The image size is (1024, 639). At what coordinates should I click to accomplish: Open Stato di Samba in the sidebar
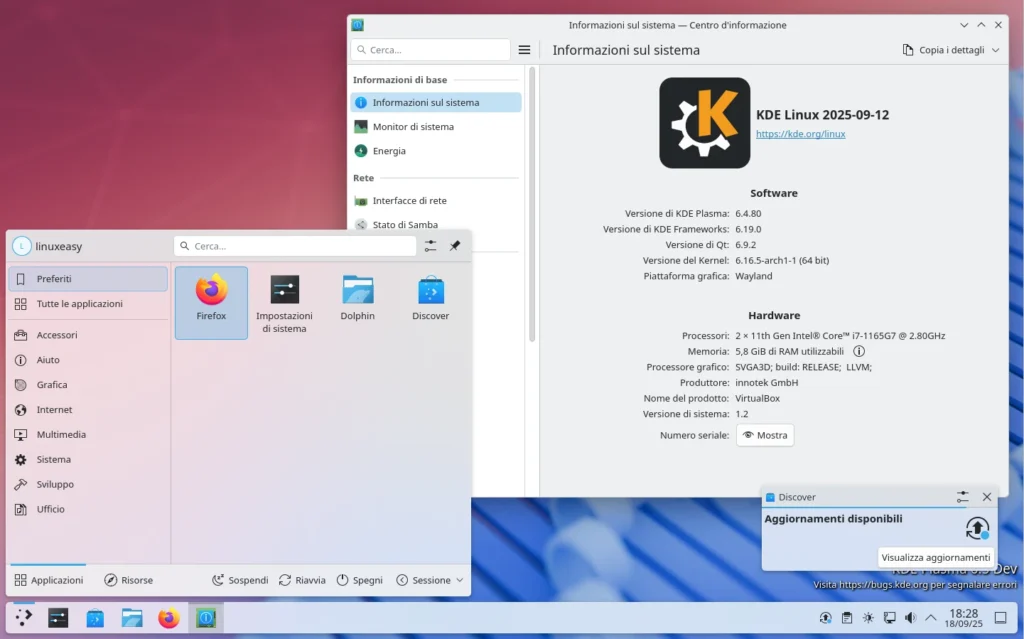[x=406, y=224]
